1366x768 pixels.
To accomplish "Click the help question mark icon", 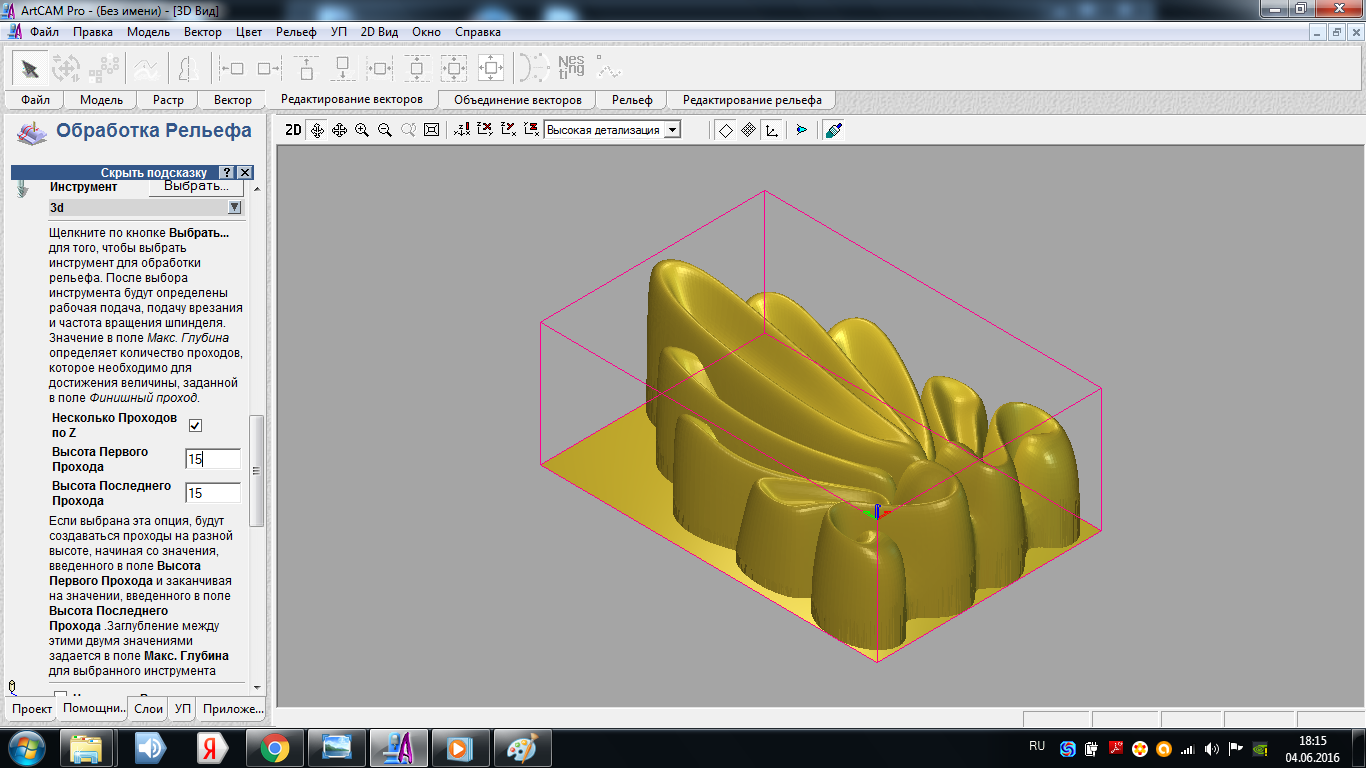I will click(x=227, y=173).
